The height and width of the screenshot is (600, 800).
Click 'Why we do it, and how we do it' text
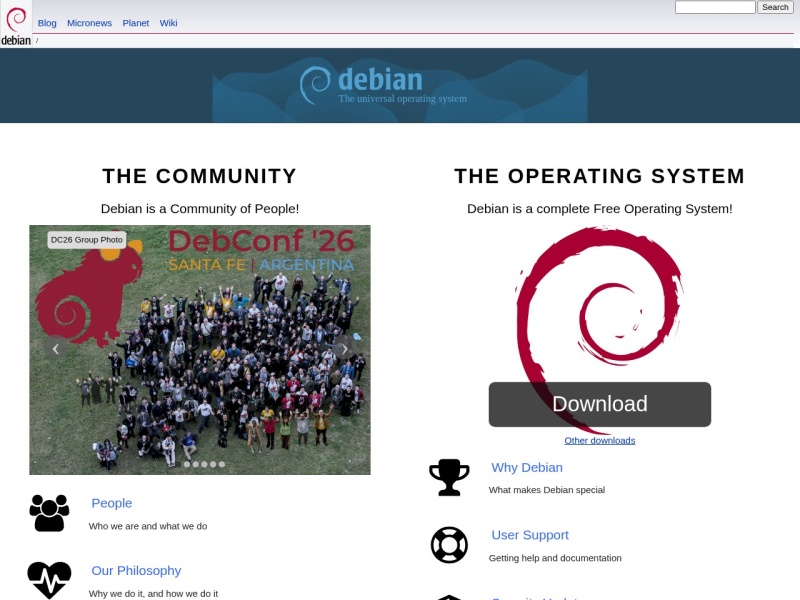[153, 593]
